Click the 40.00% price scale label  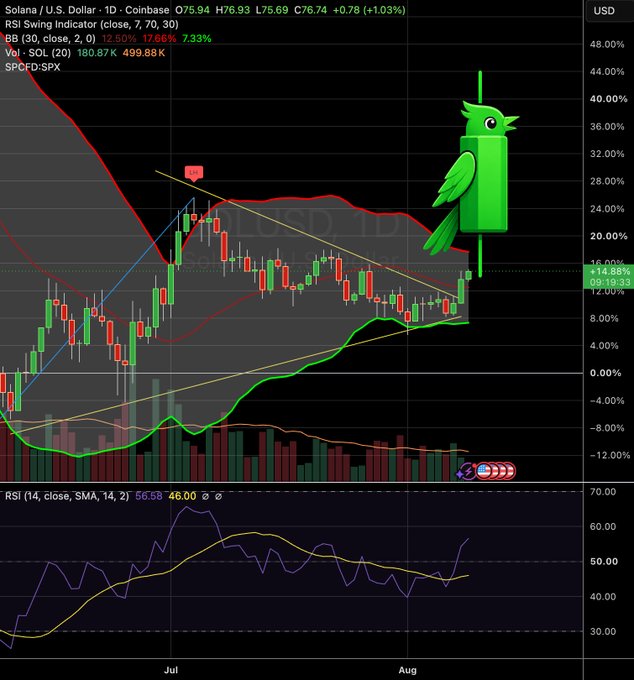[608, 99]
